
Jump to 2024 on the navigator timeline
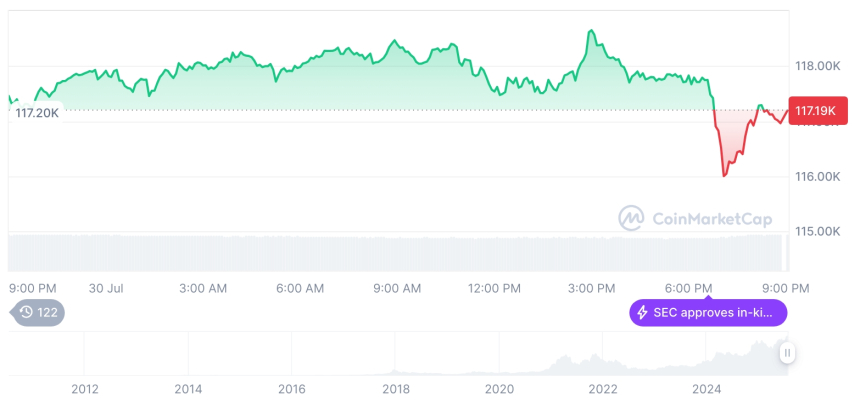pos(706,388)
